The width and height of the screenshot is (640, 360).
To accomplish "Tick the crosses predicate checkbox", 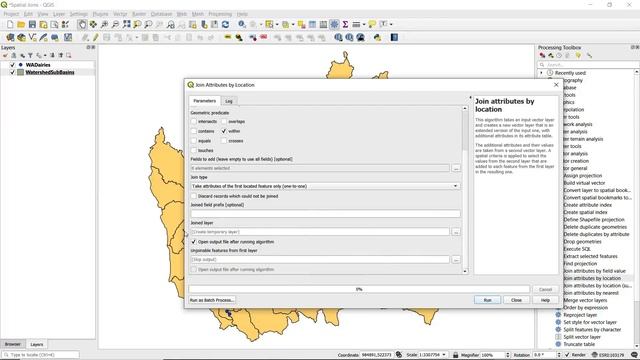I will (224, 141).
